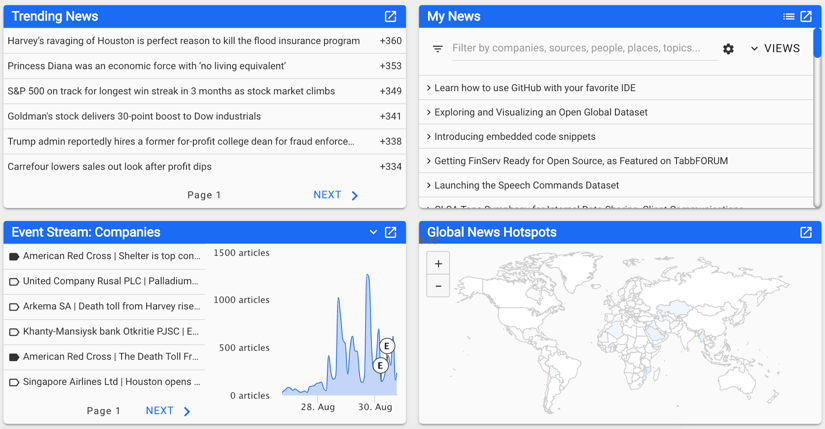The width and height of the screenshot is (825, 429).
Task: Open Princess Diana economic force headline
Action: click(147, 66)
